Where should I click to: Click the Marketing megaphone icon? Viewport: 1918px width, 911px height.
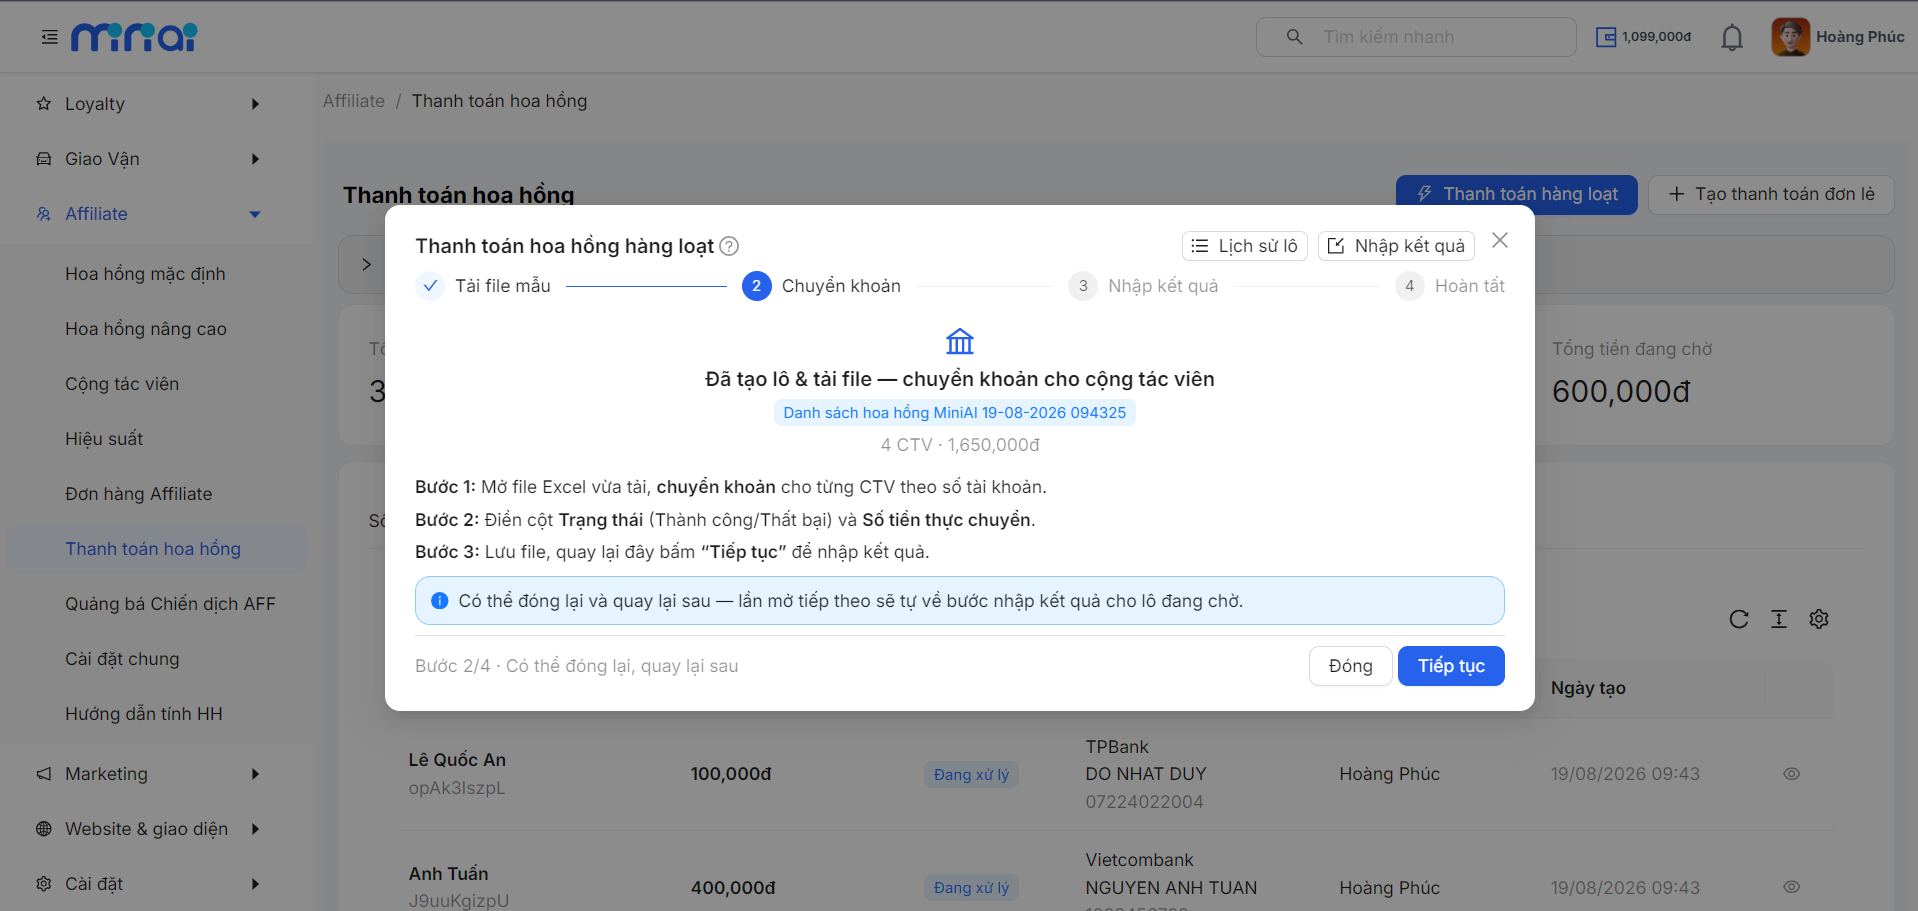click(44, 774)
